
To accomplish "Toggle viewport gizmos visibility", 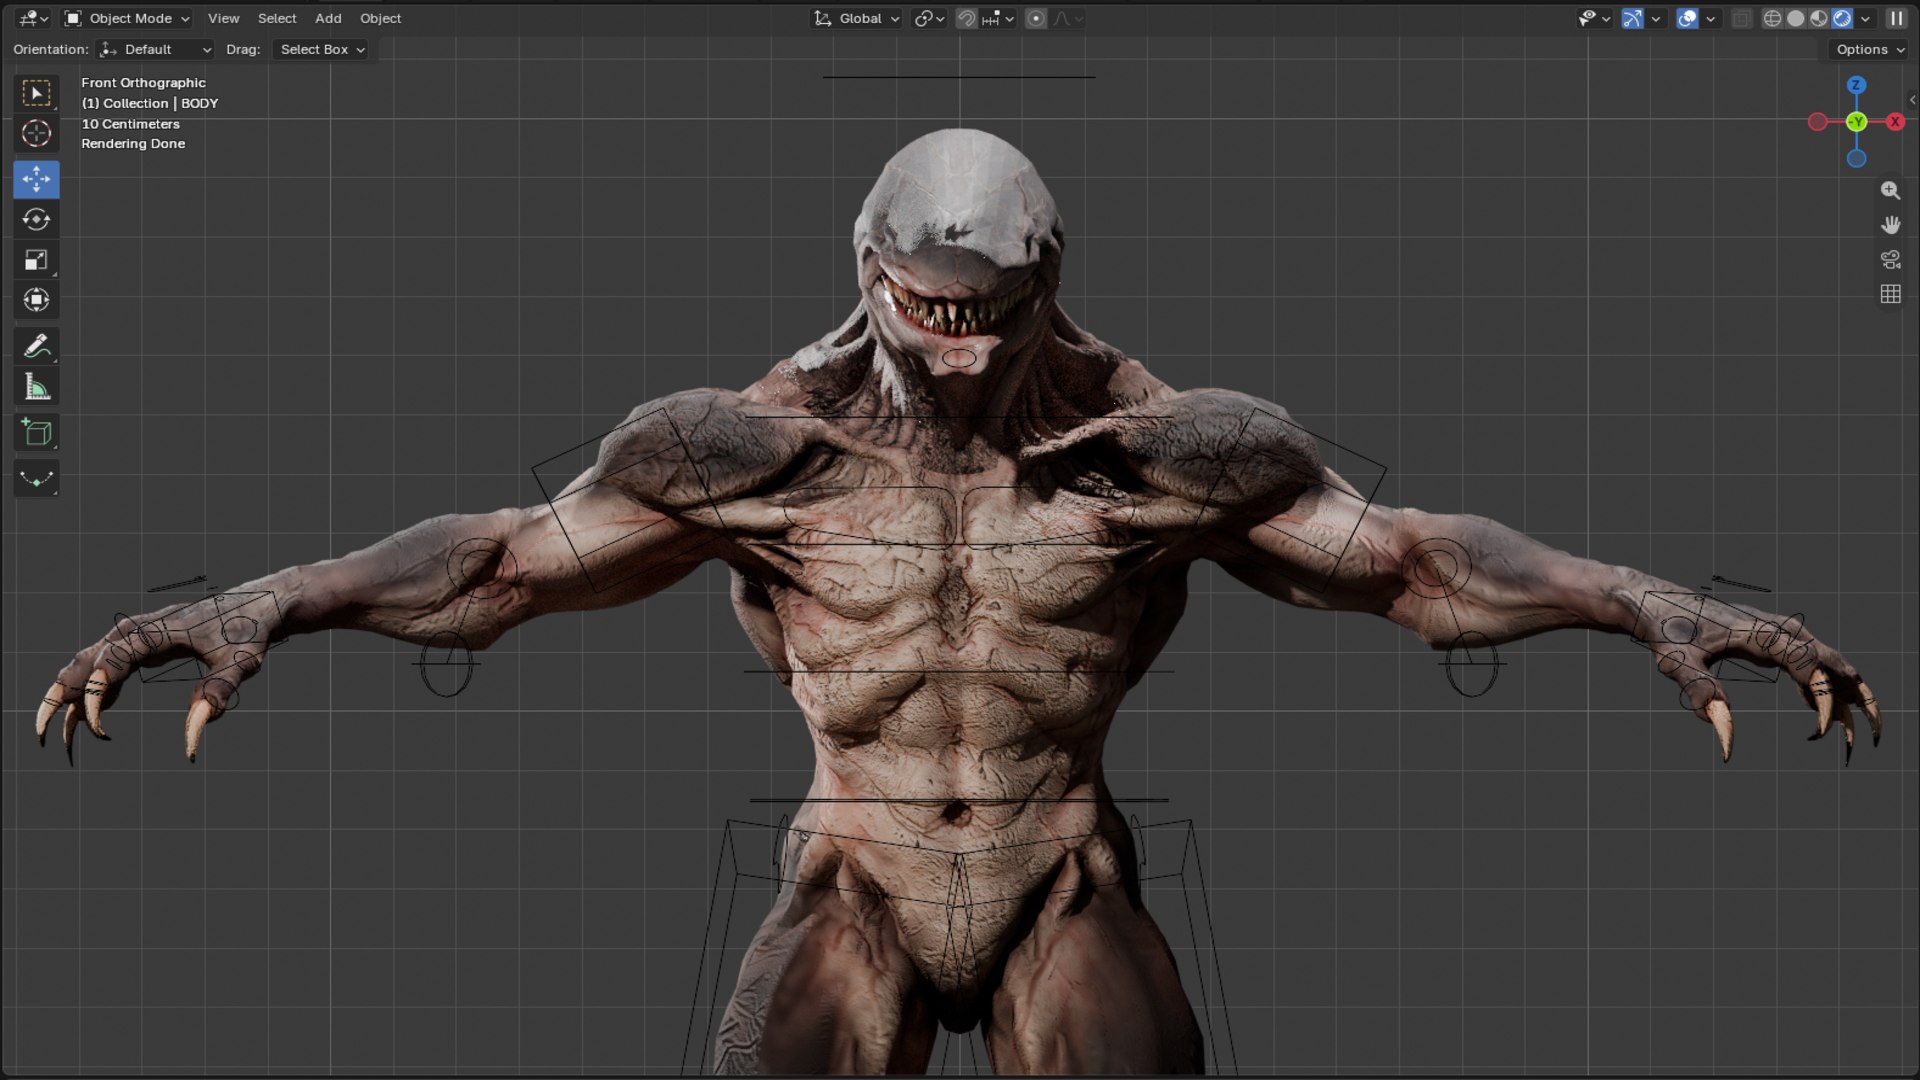I will coord(1632,18).
